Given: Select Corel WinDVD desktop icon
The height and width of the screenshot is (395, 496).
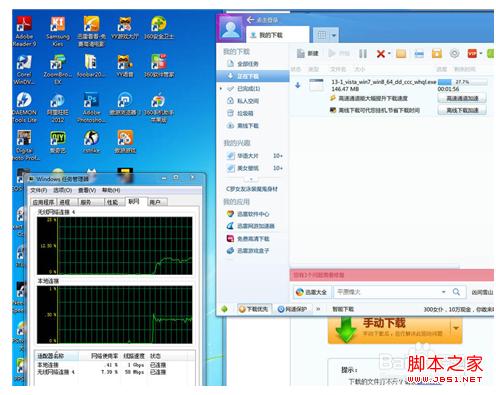Looking at the screenshot, I should click(24, 69).
